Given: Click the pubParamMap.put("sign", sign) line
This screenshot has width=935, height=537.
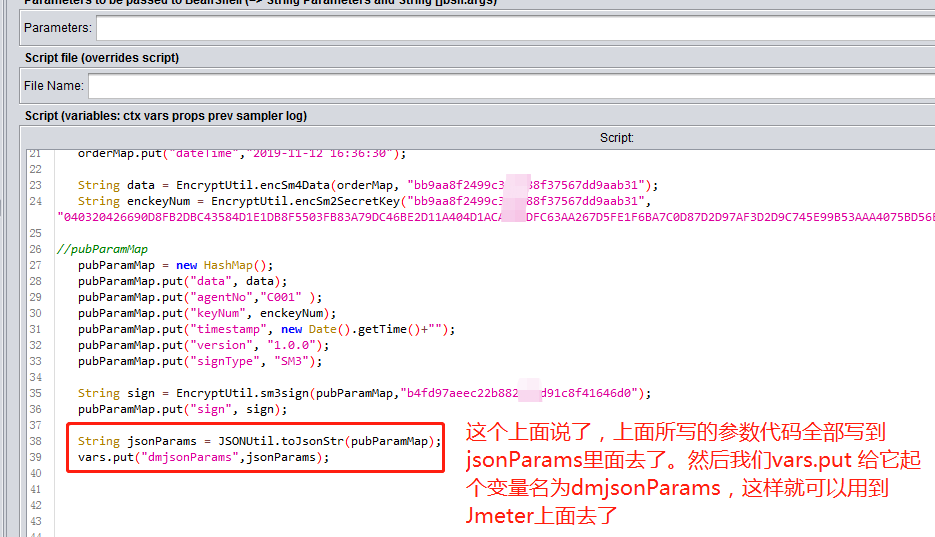Looking at the screenshot, I should [x=182, y=409].
